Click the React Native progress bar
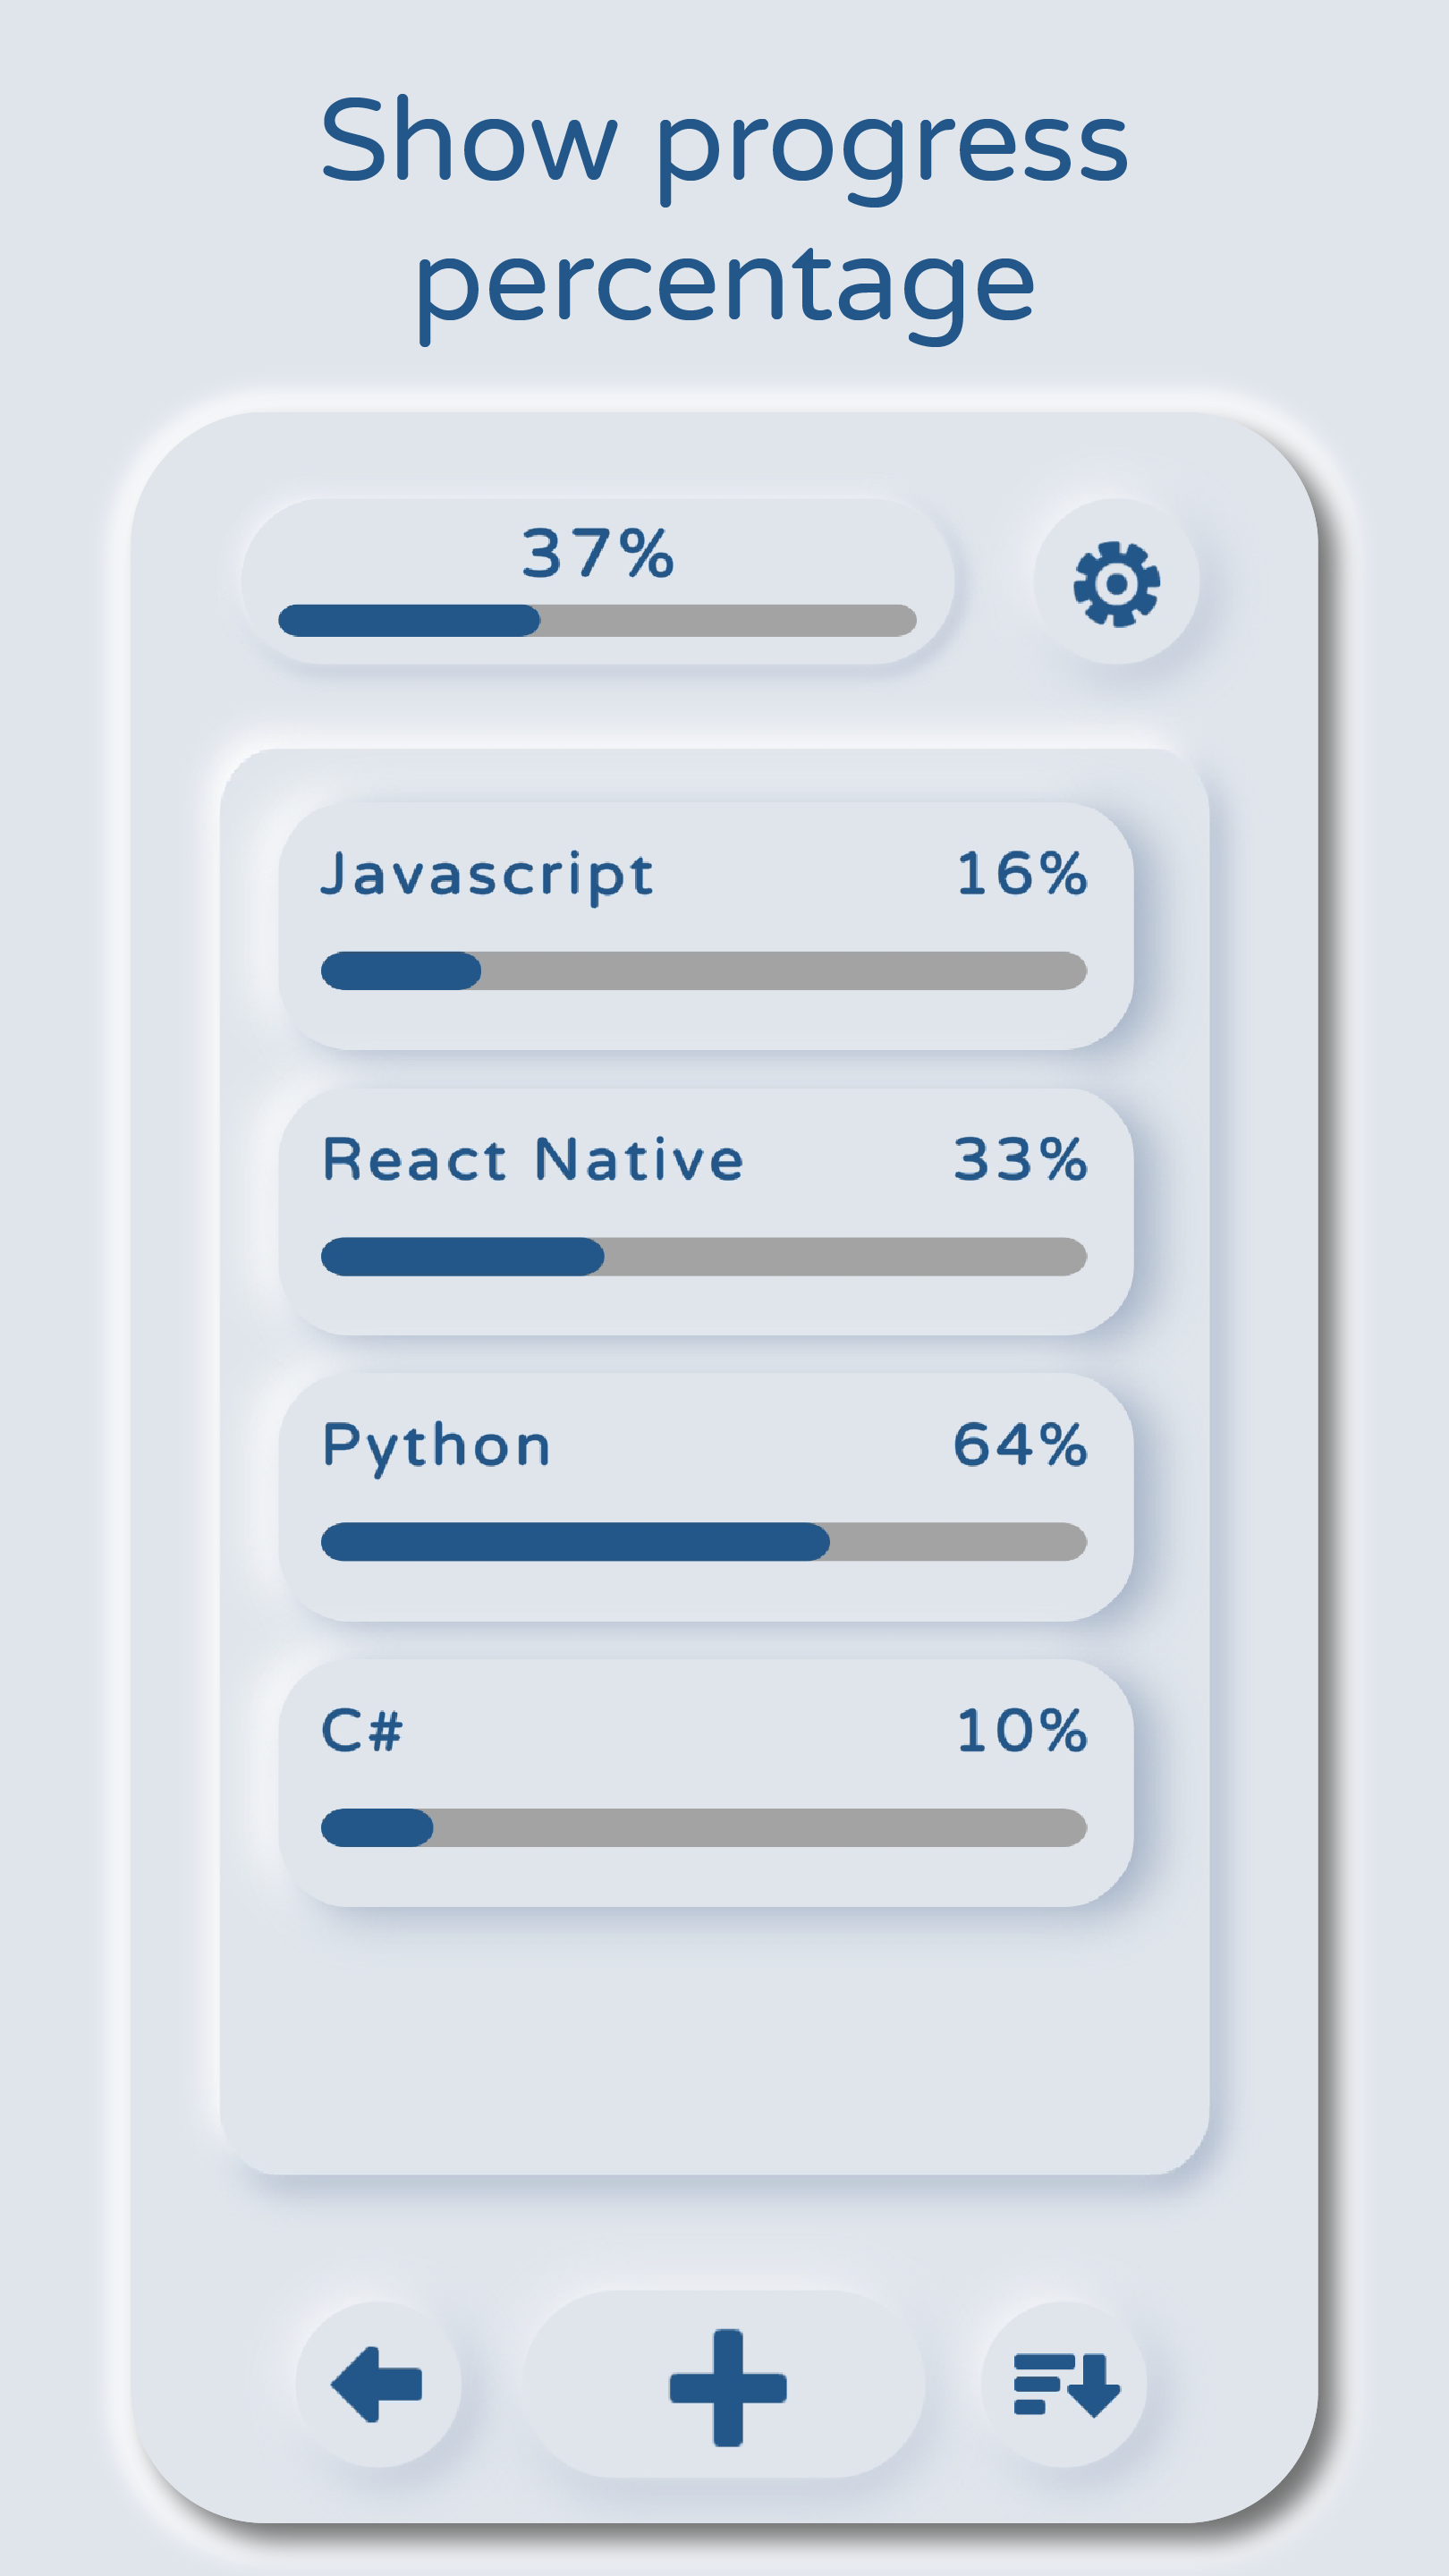This screenshot has height=2576, width=1449. (x=703, y=1257)
